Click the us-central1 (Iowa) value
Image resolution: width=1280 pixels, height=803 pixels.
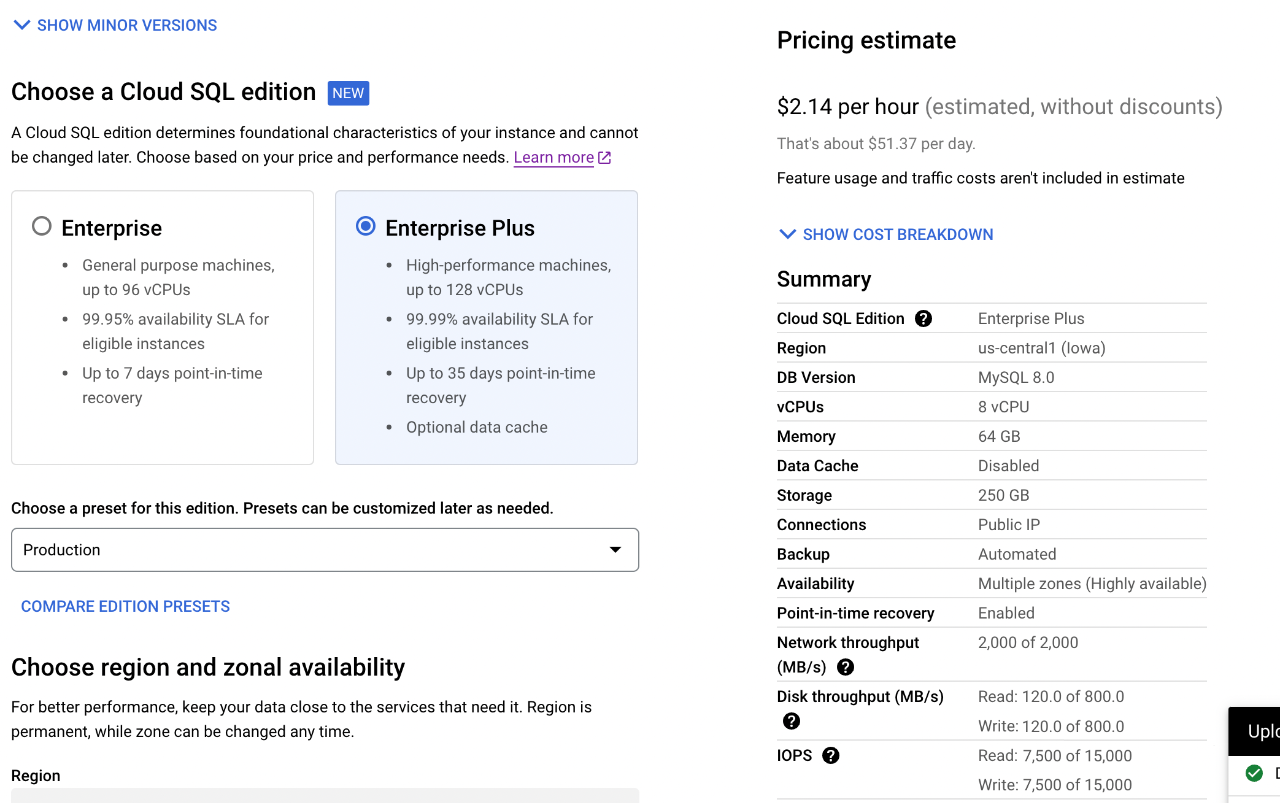click(x=1042, y=348)
